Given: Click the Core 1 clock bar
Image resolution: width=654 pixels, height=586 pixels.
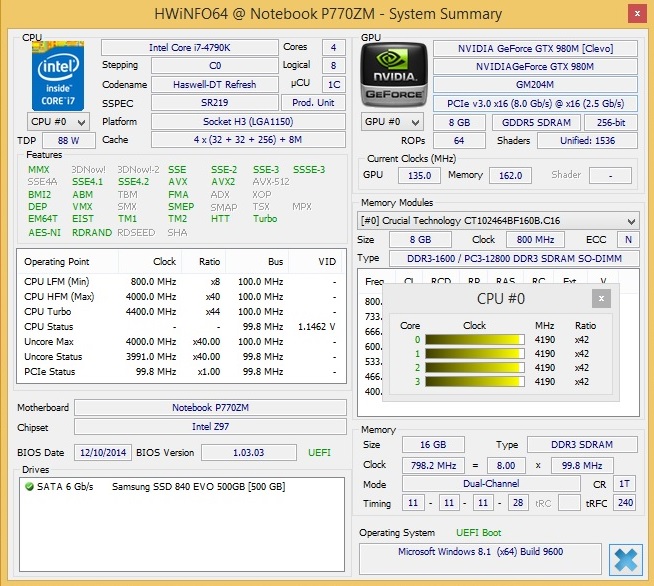Looking at the screenshot, I should pos(475,354).
